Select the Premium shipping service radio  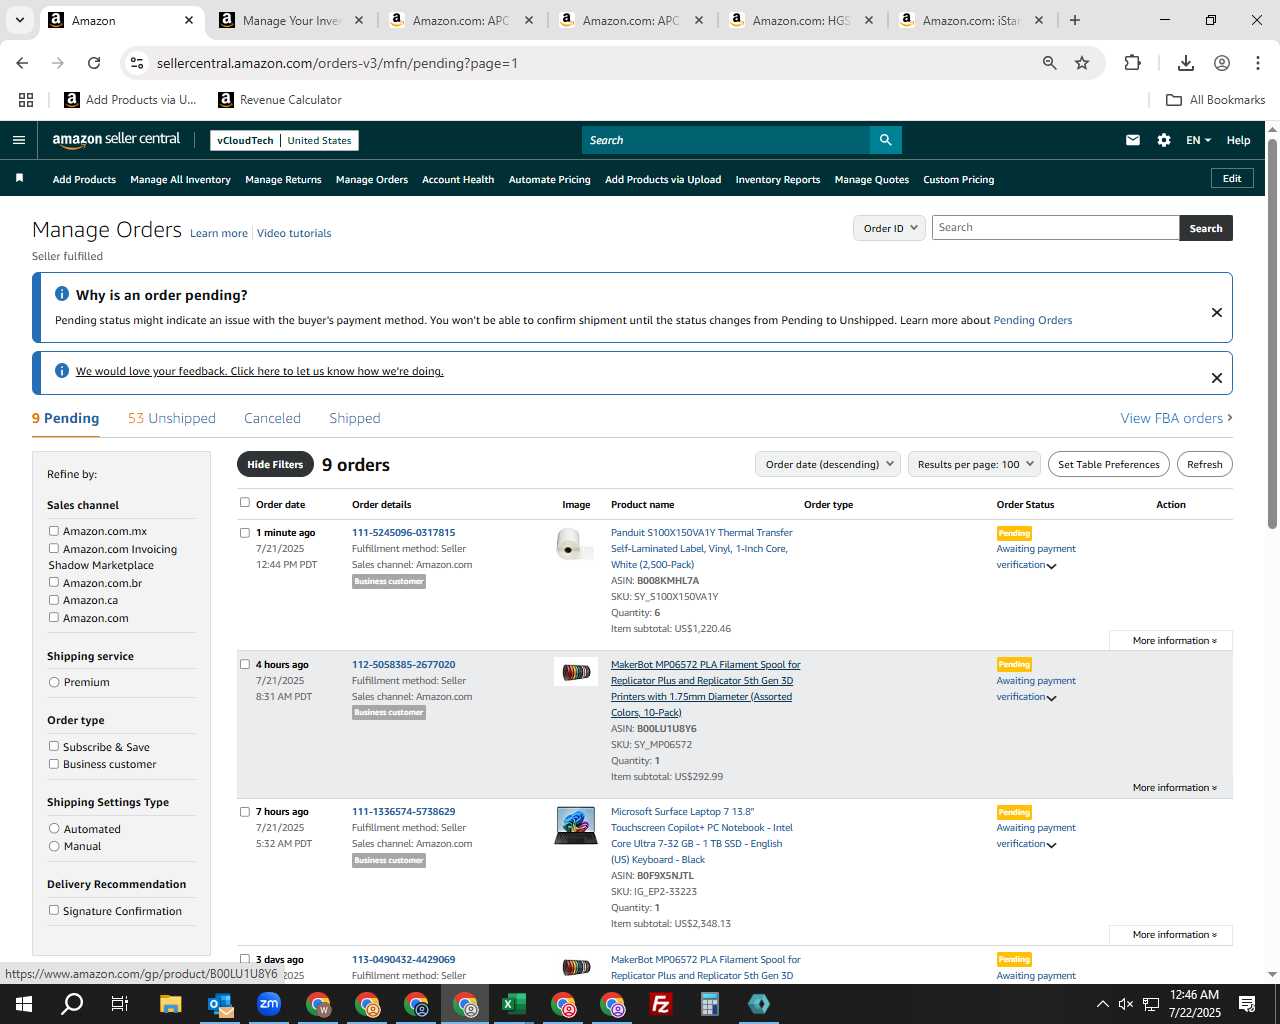tap(54, 682)
